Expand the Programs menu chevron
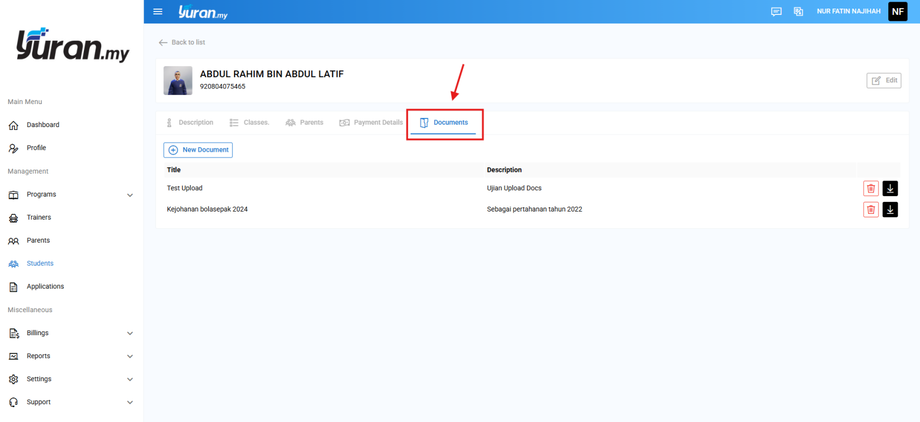The image size is (920, 422). pyautogui.click(x=130, y=195)
